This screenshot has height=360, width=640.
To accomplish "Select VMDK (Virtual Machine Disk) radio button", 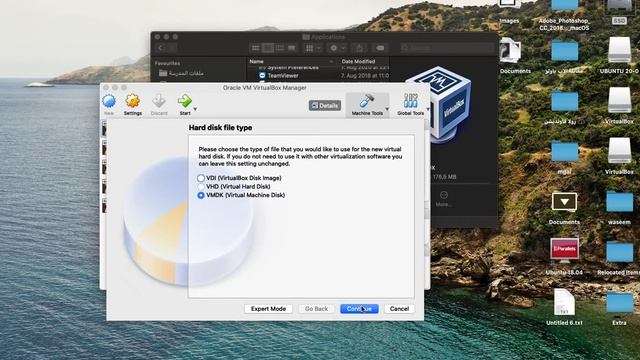I will click(200, 195).
